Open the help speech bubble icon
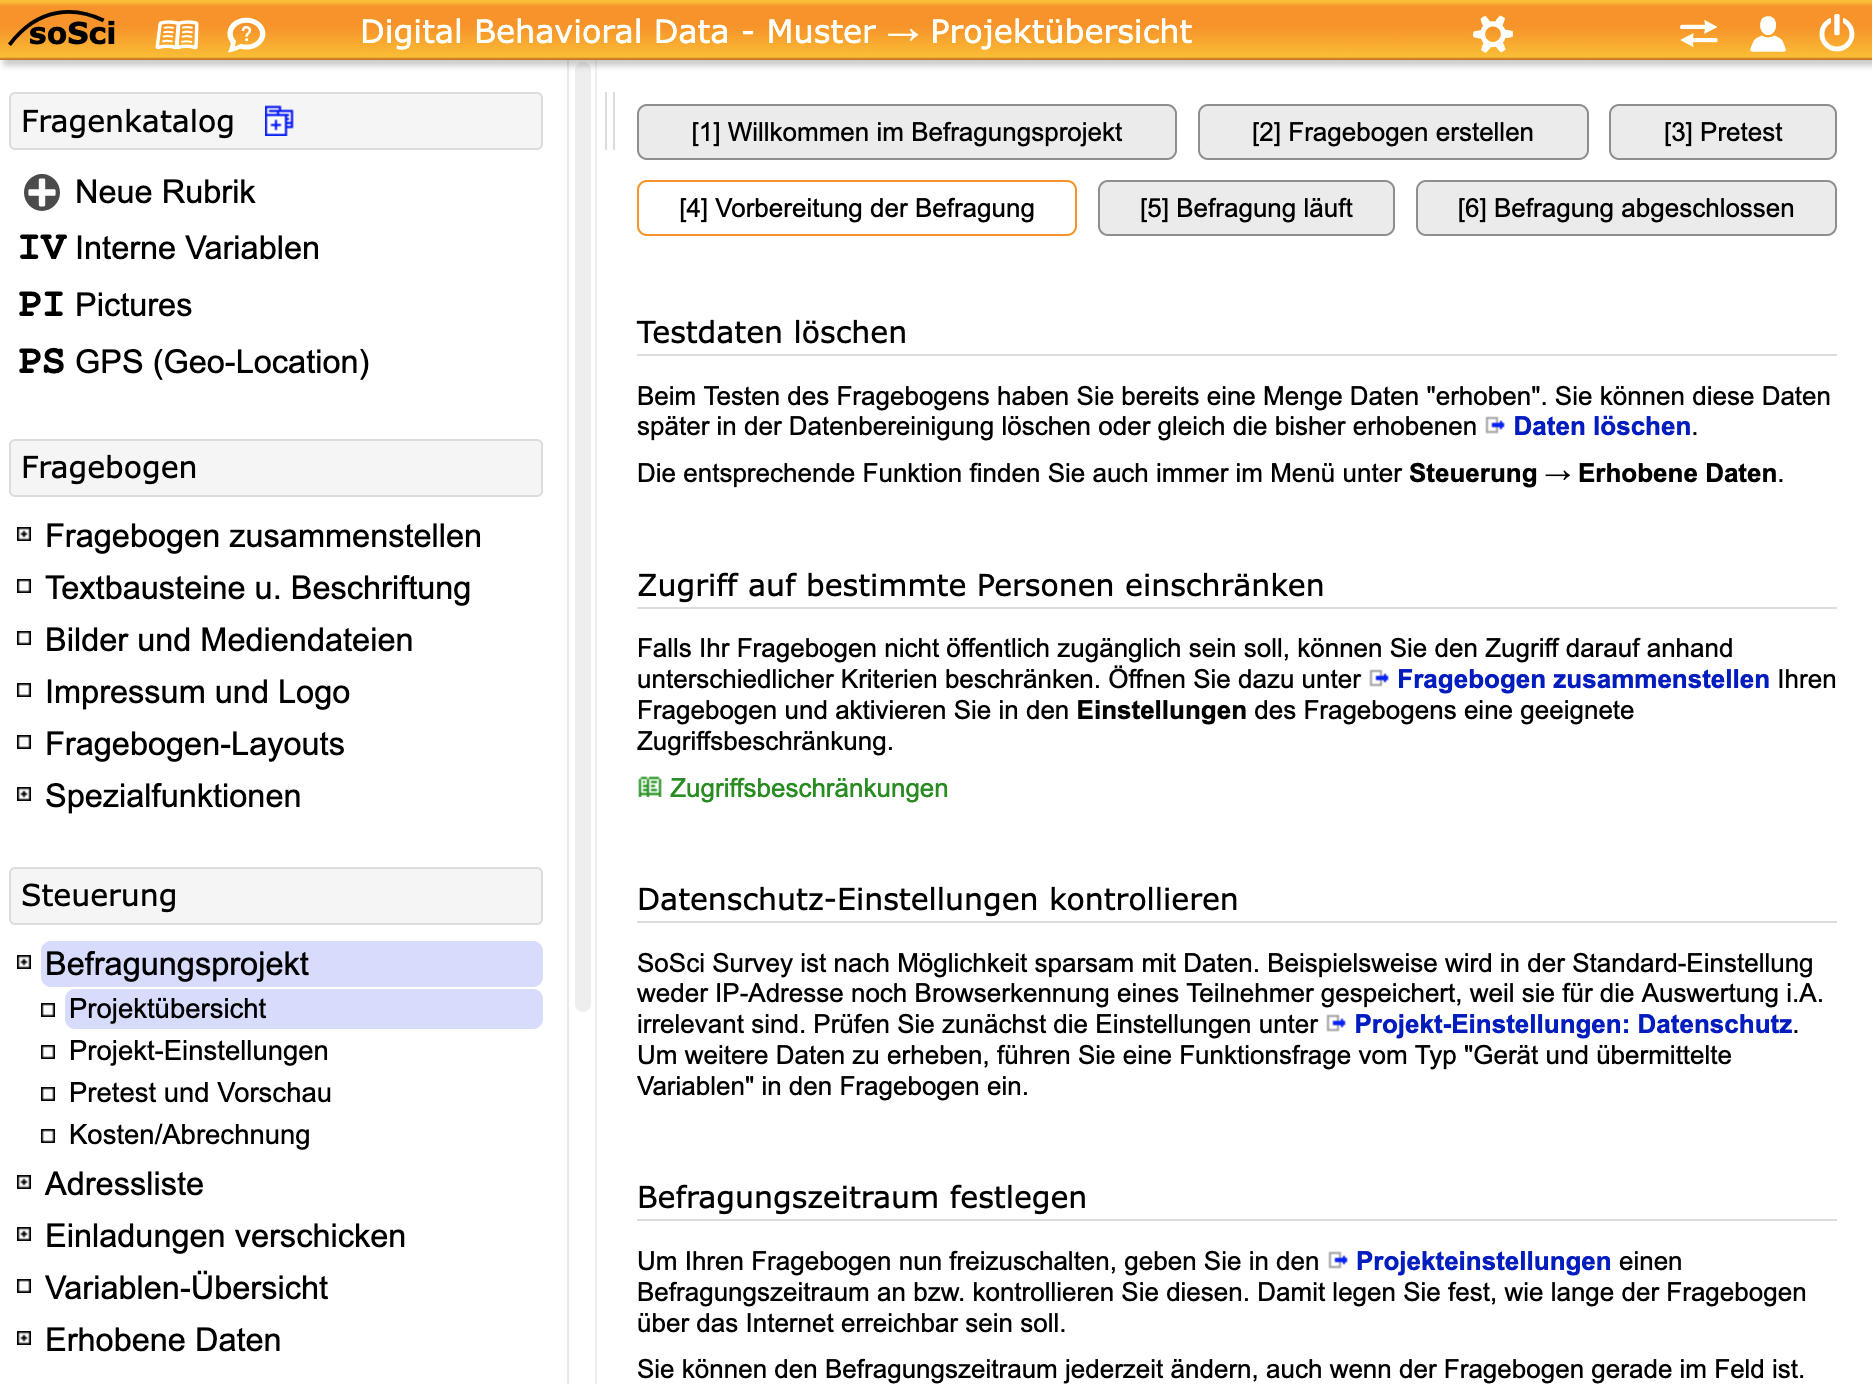This screenshot has height=1384, width=1872. point(245,35)
